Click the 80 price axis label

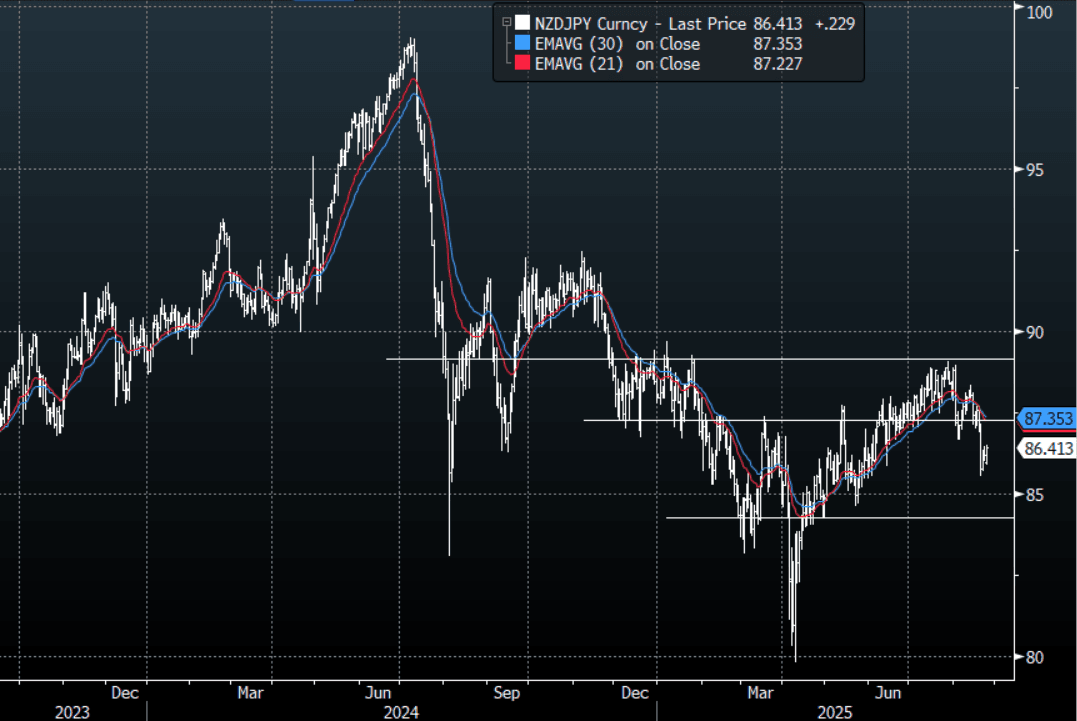(1034, 657)
